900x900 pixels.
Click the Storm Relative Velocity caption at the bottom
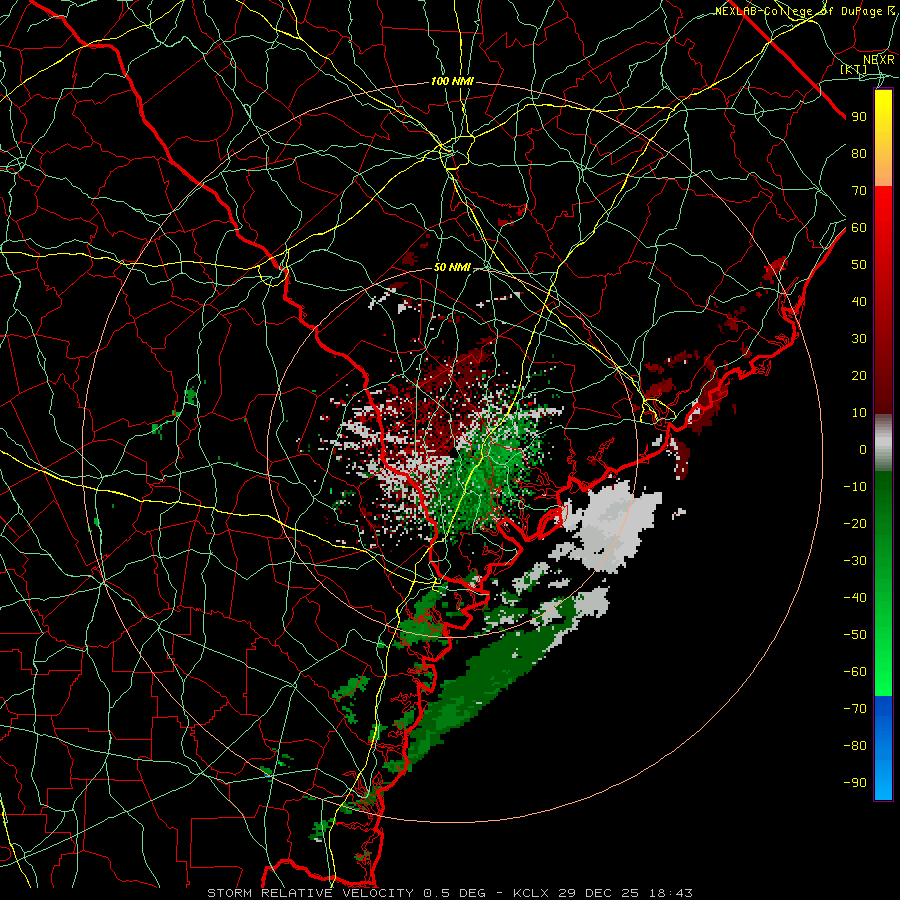click(x=449, y=893)
